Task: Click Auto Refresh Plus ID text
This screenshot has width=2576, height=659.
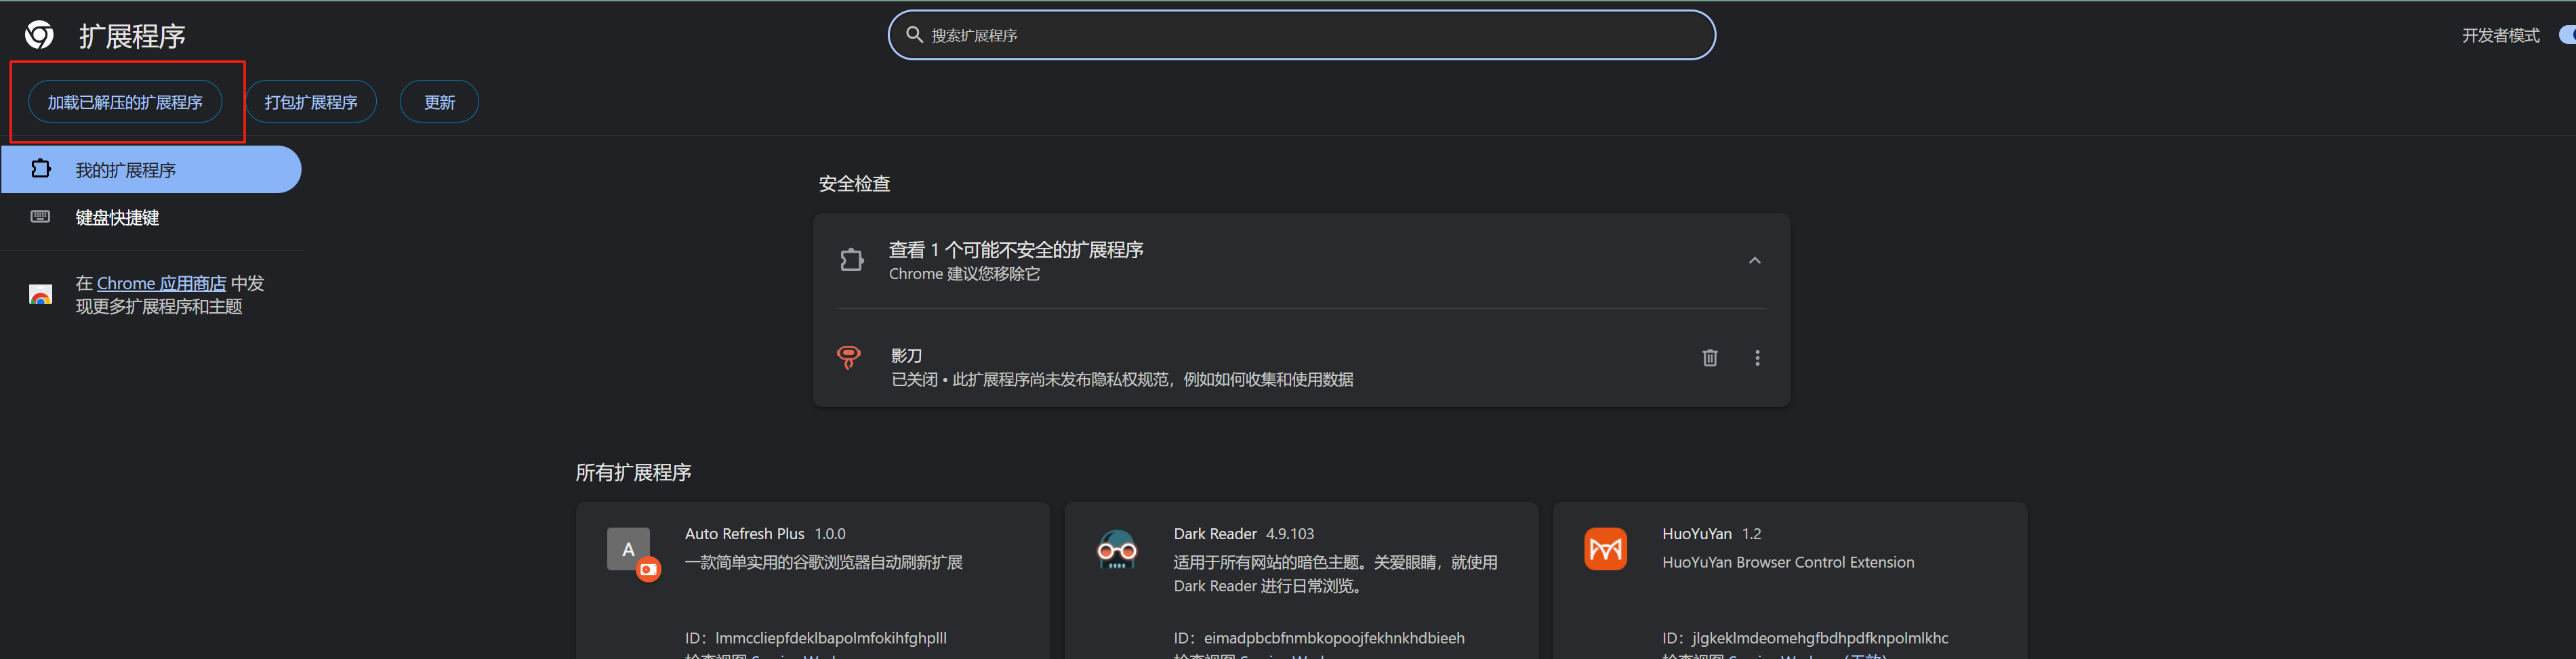Action: tap(815, 638)
